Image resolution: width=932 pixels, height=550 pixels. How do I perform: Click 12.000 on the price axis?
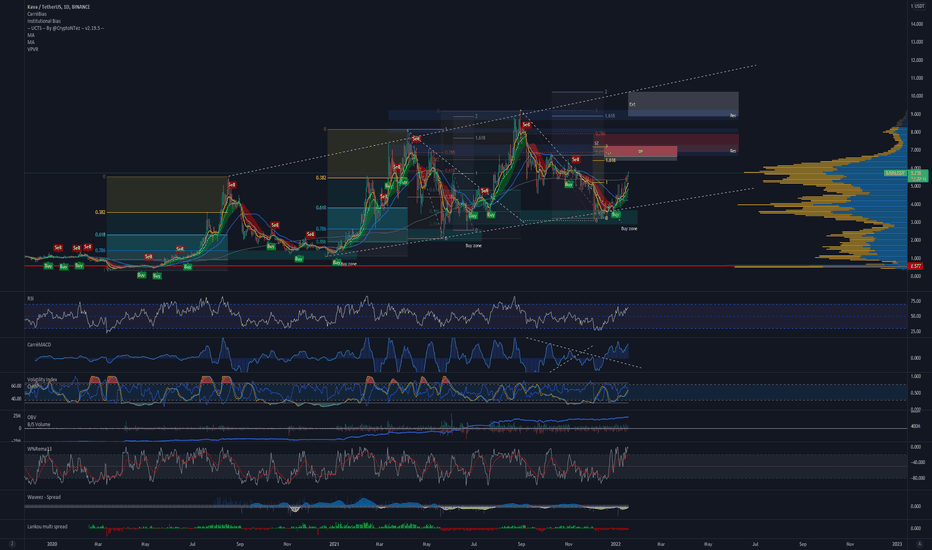click(x=916, y=59)
